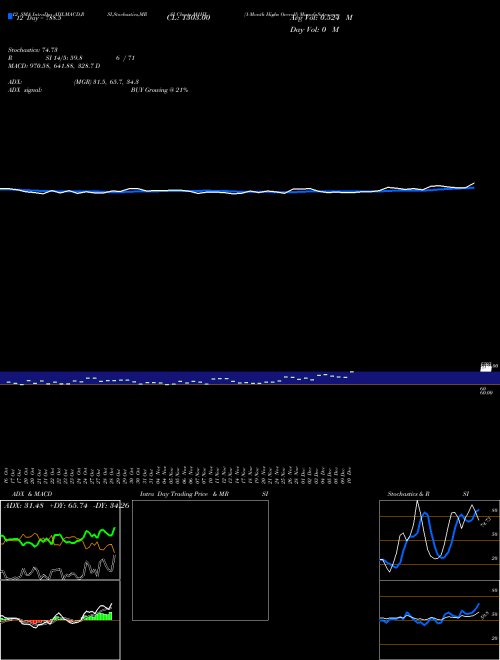Click the MACD histogram panel
The image size is (500, 660).
tap(60, 620)
